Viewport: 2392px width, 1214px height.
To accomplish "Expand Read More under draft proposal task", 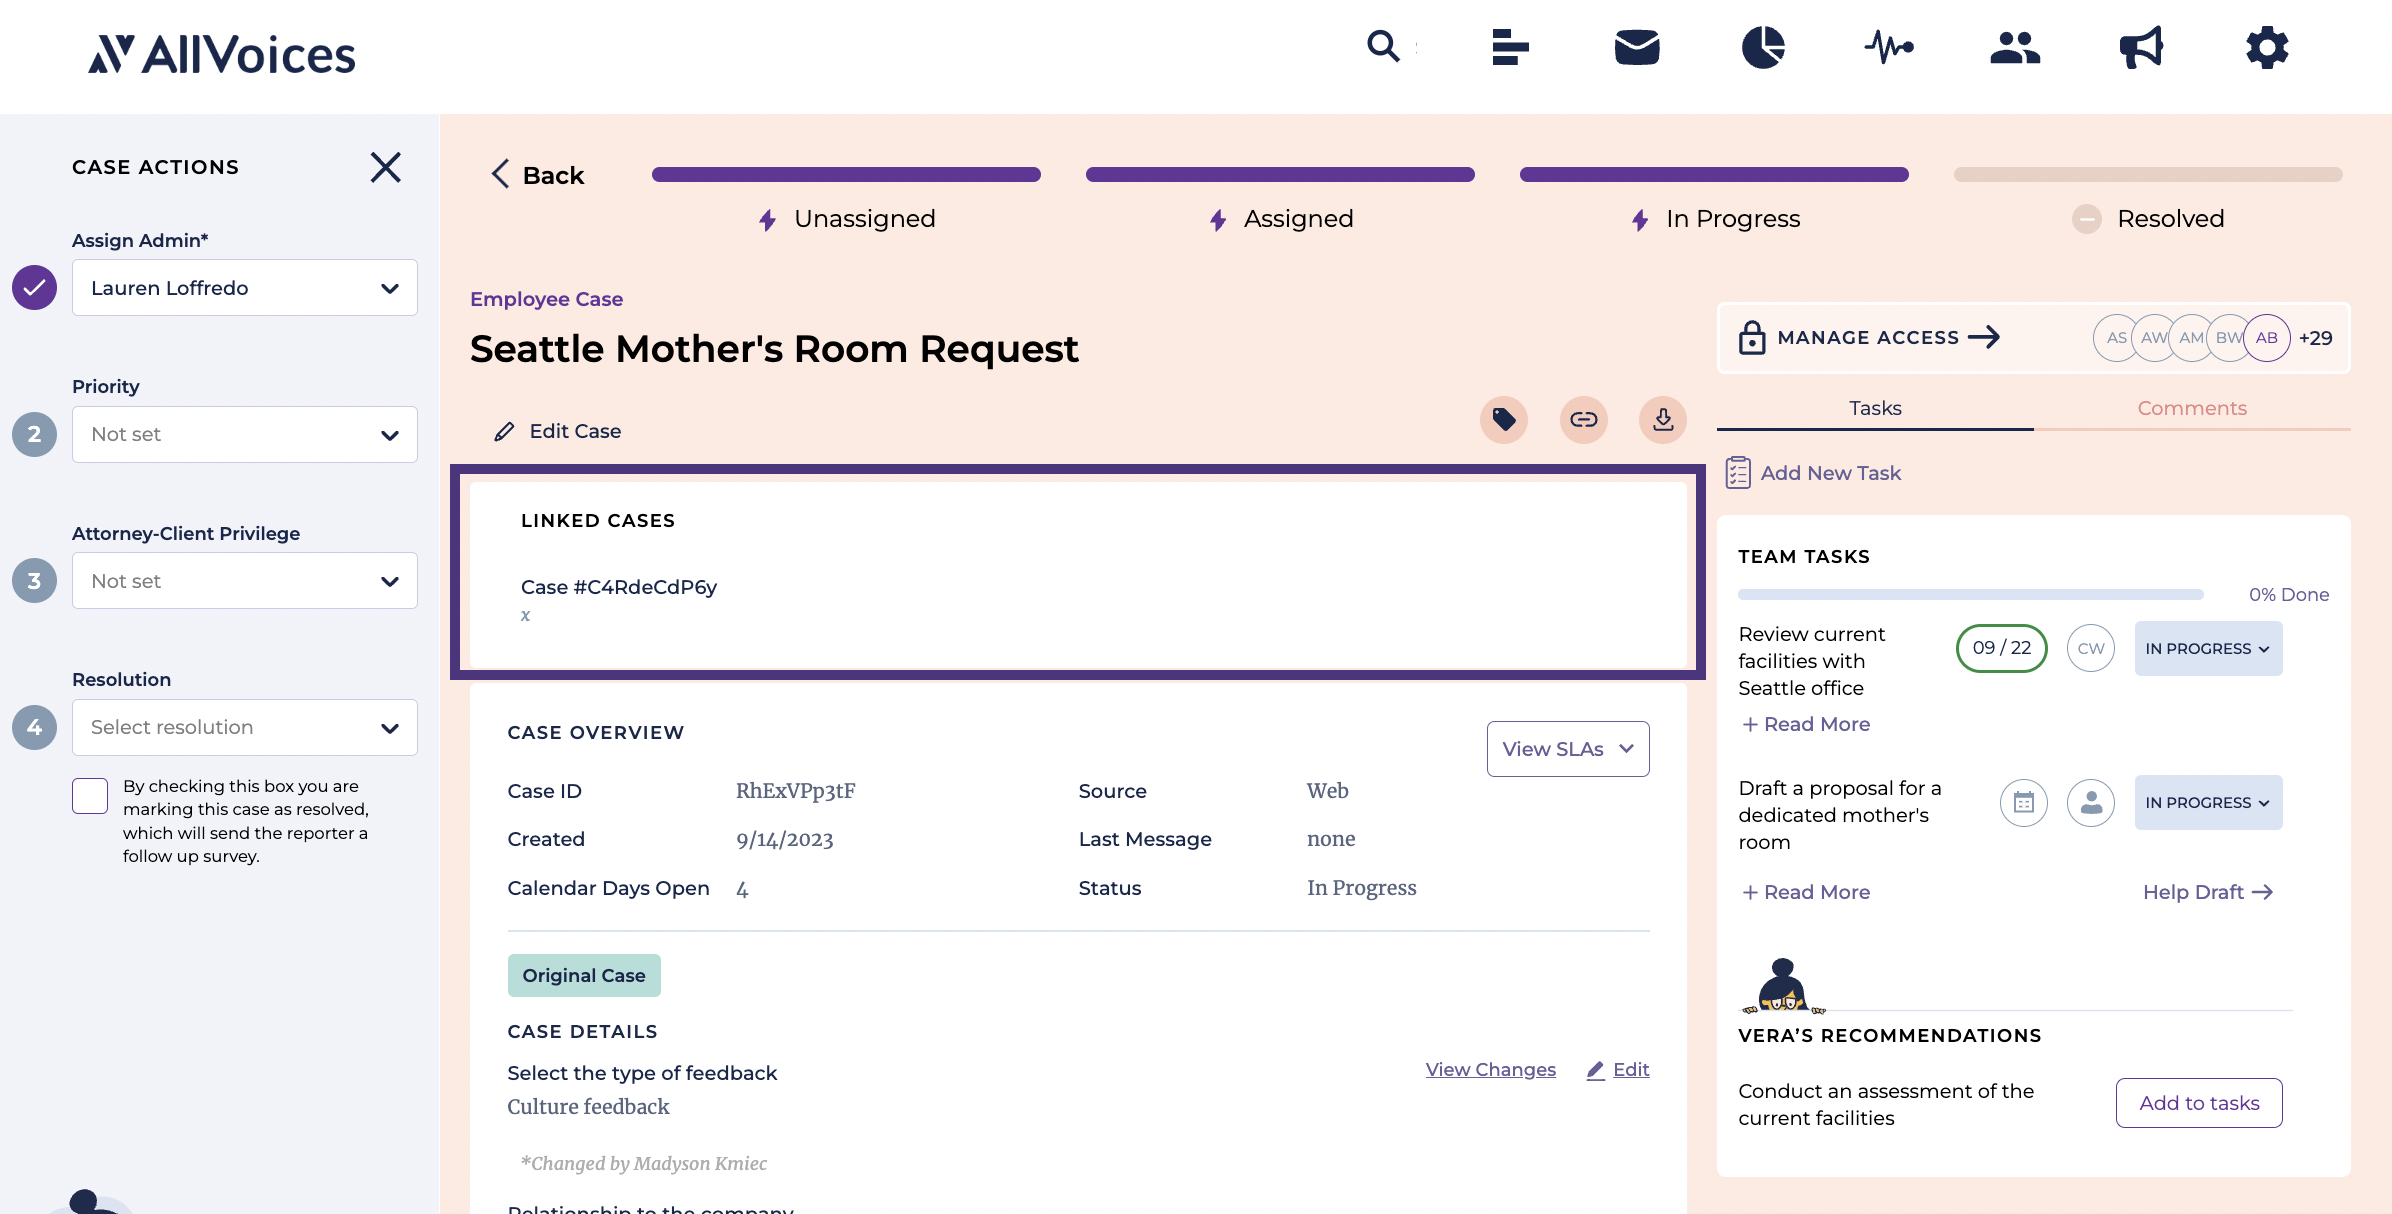I will [x=1806, y=892].
